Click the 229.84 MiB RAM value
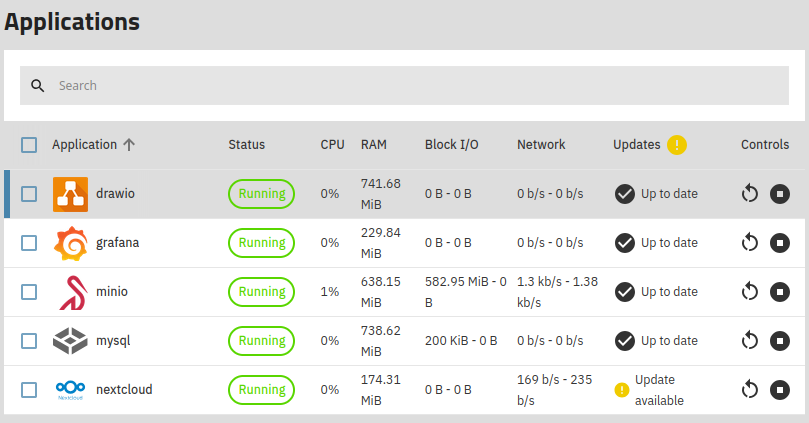Screen dimensions: 809x423 (381, 243)
